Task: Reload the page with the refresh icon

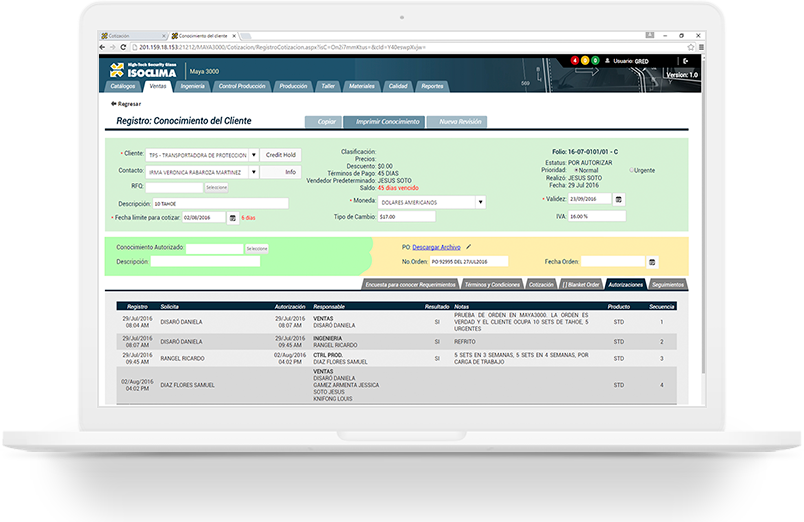Action: (x=123, y=47)
